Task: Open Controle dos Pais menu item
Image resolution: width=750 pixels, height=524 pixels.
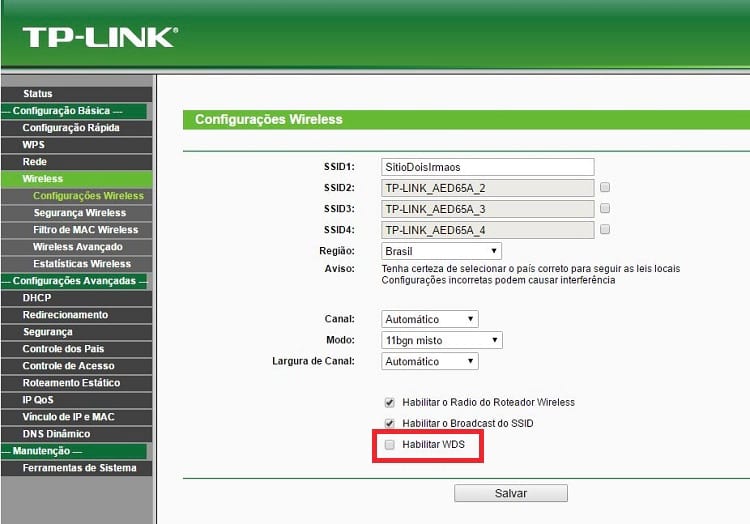Action: pyautogui.click(x=77, y=349)
